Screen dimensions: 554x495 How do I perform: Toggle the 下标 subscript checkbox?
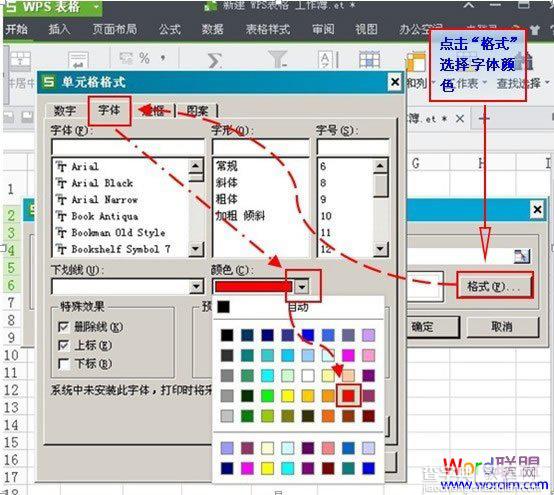64,364
